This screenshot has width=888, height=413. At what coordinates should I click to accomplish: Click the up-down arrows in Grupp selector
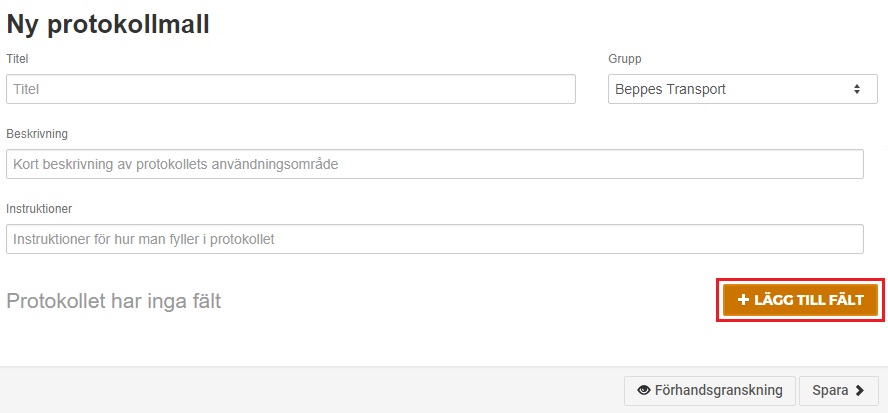pyautogui.click(x=857, y=89)
